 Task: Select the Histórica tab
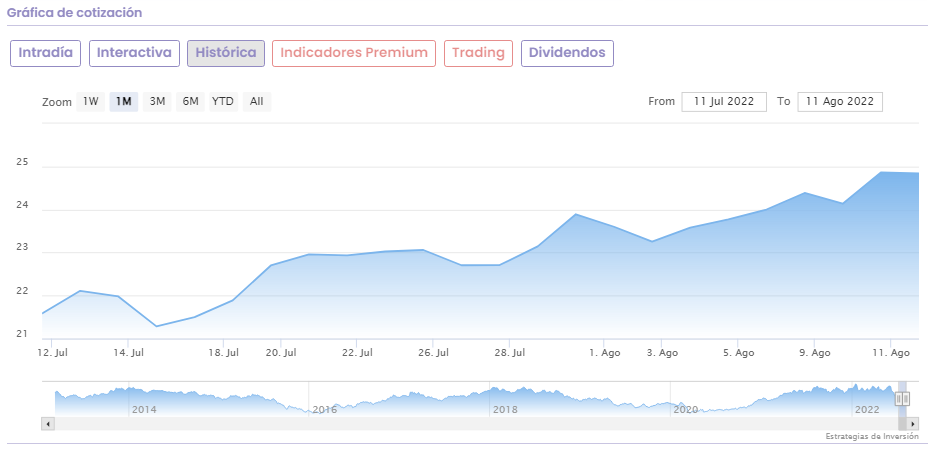pos(226,53)
